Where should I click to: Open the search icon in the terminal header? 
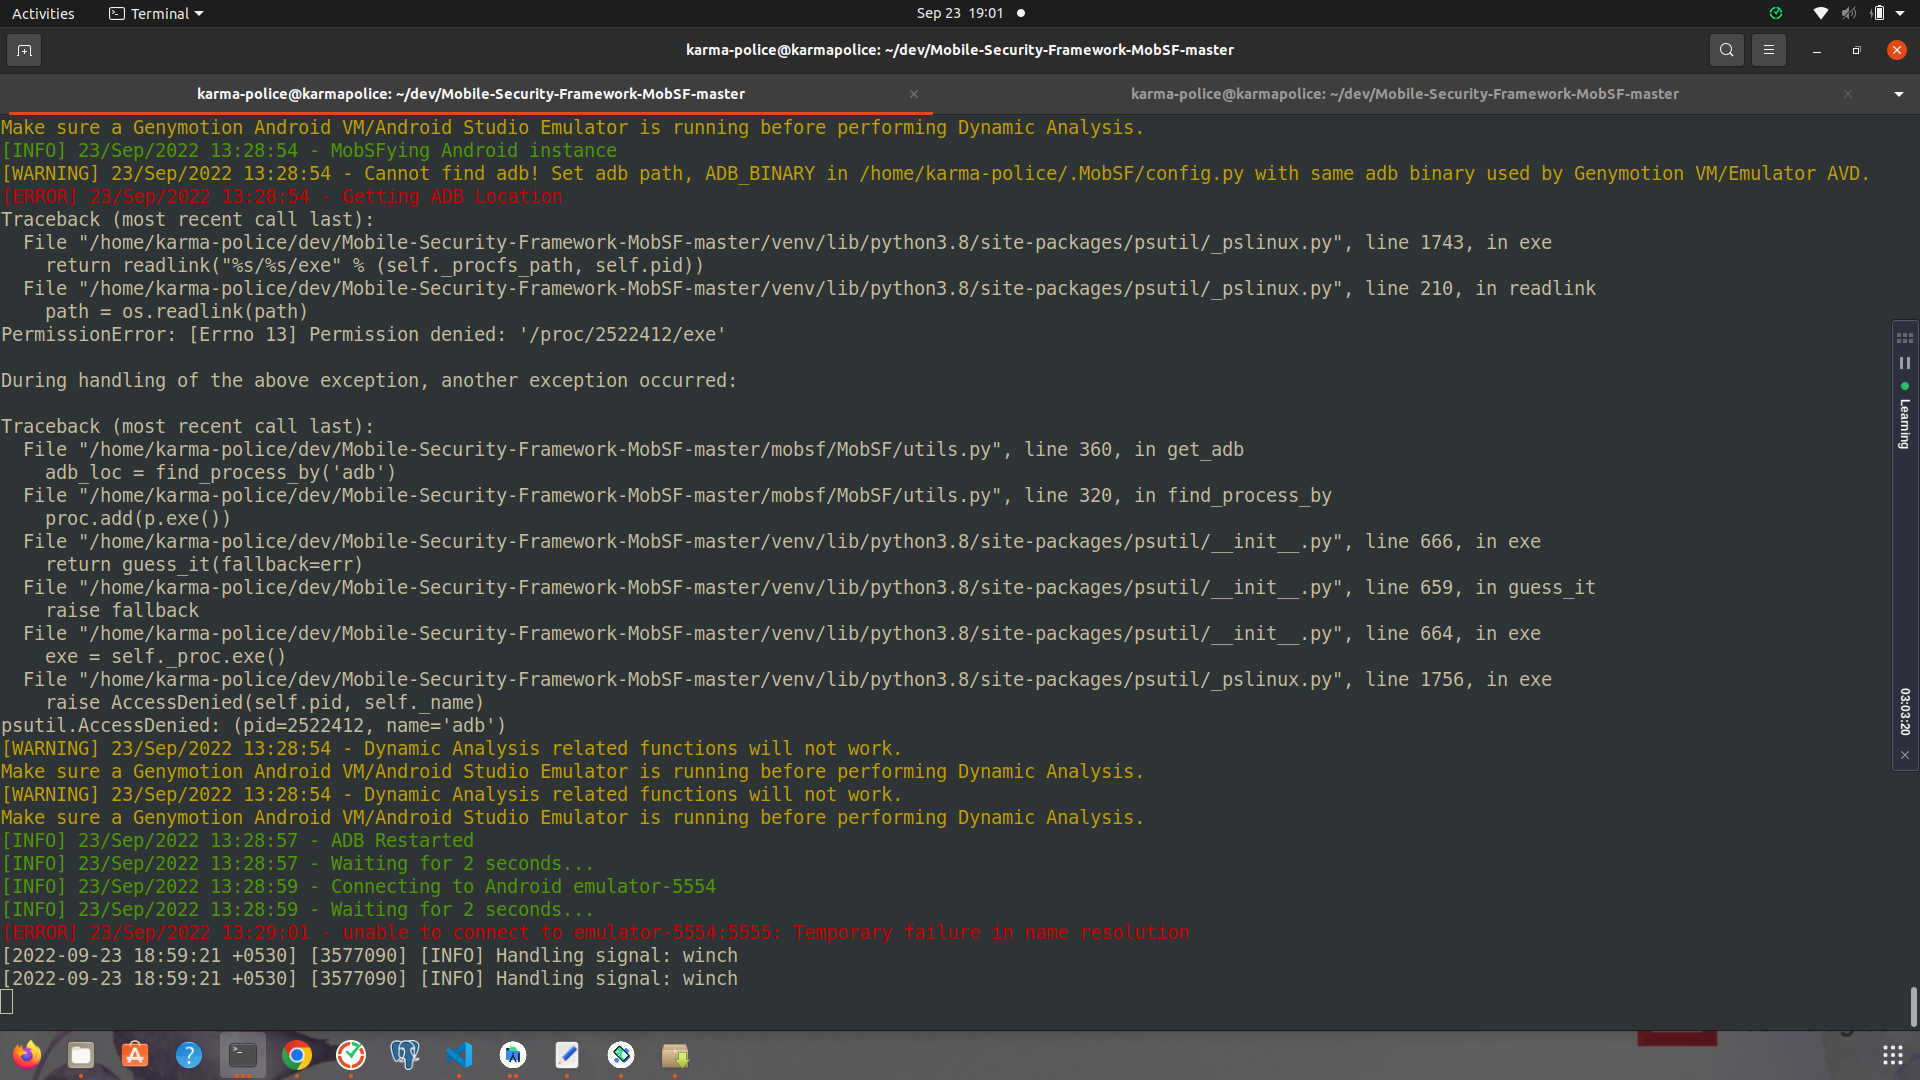1726,49
